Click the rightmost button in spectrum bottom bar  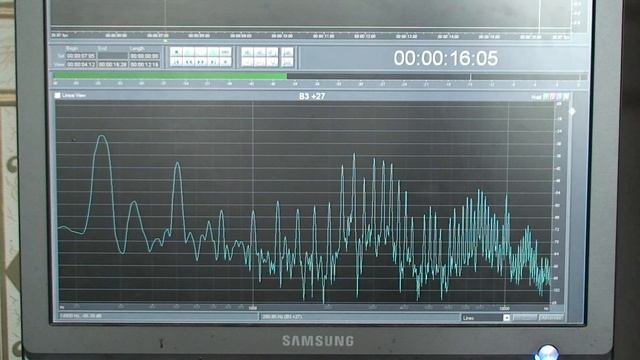coord(551,317)
